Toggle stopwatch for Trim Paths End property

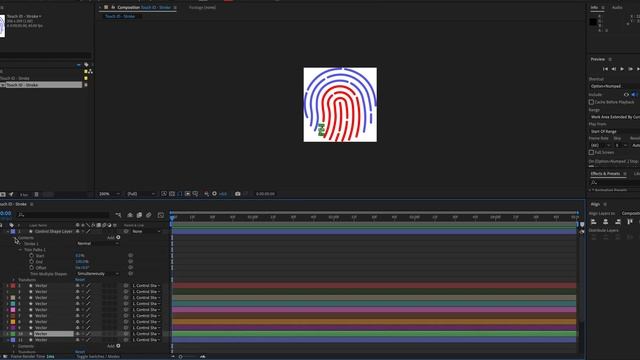31,262
